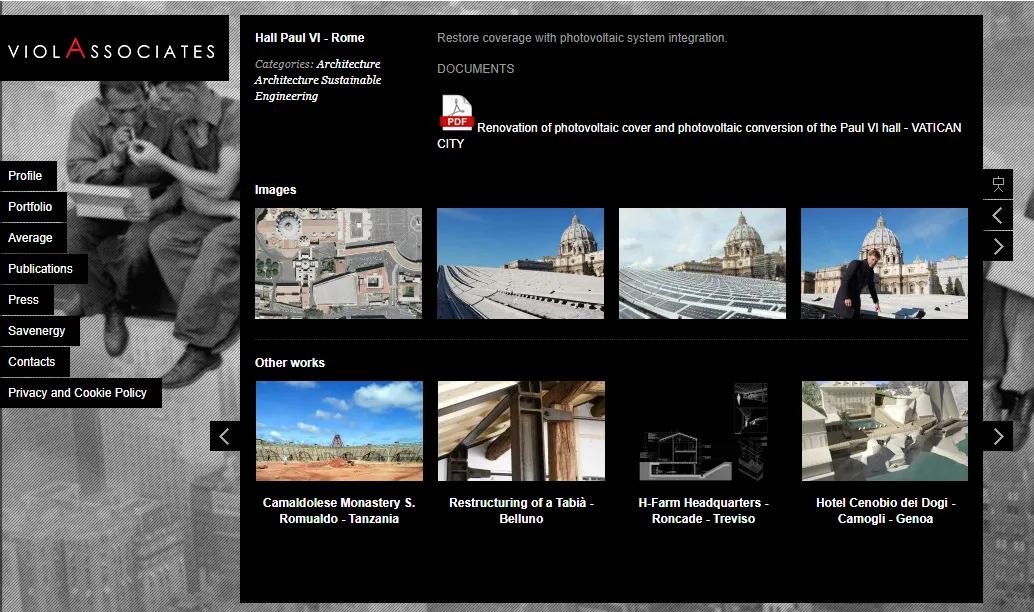Open the Profile menu item
Image resolution: width=1034 pixels, height=612 pixels.
click(x=26, y=176)
